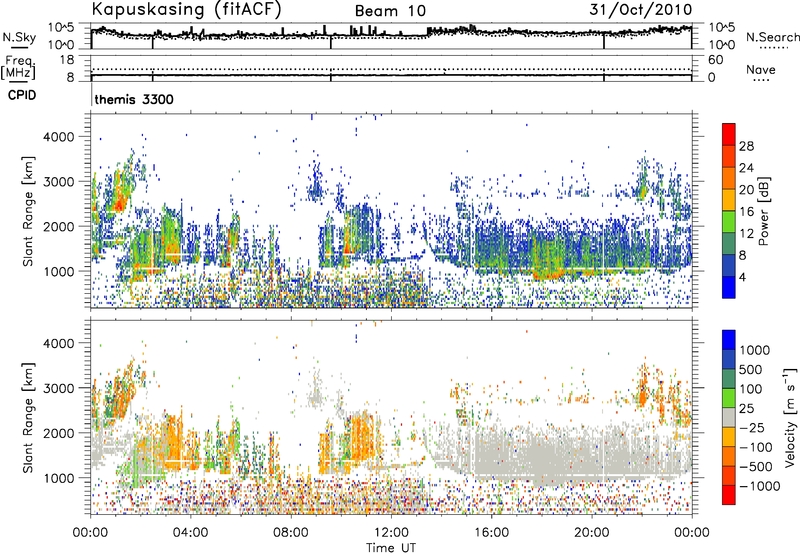This screenshot has width=800, height=554.
Task: Click the left '10^5' noise axis tick
Action: [x=61, y=27]
